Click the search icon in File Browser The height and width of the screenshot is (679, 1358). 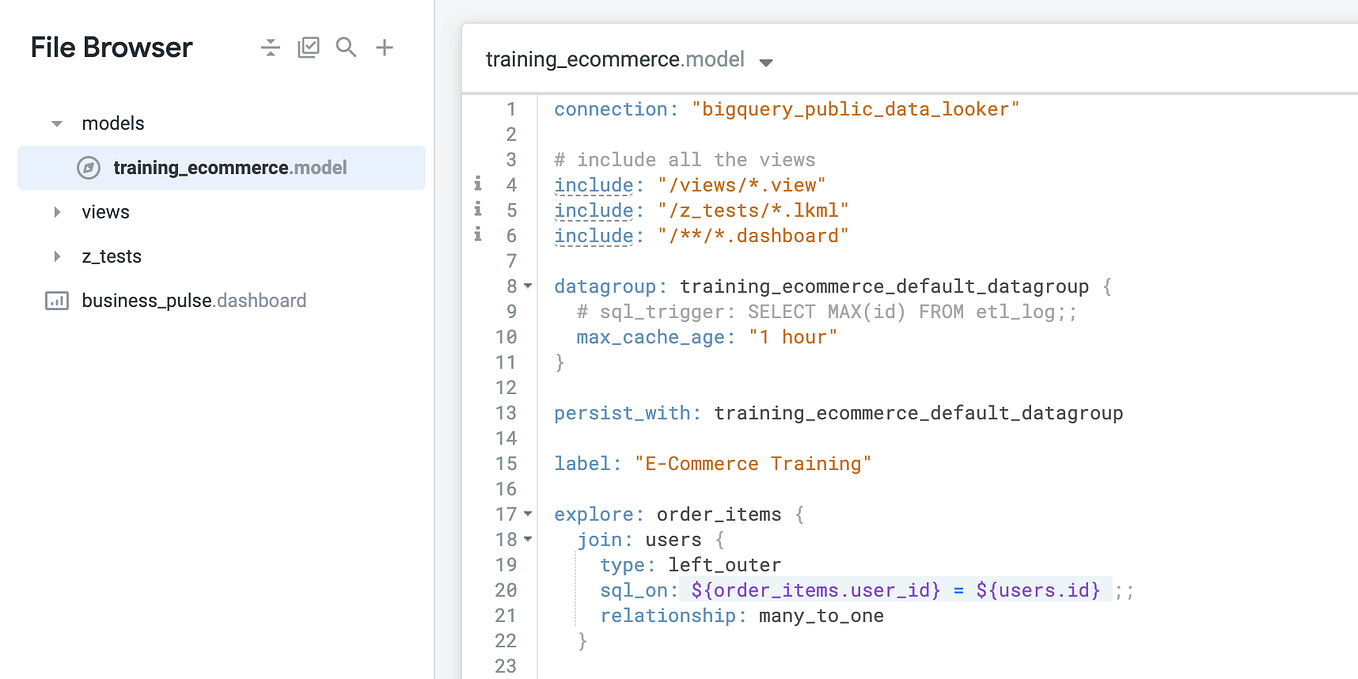[x=346, y=47]
